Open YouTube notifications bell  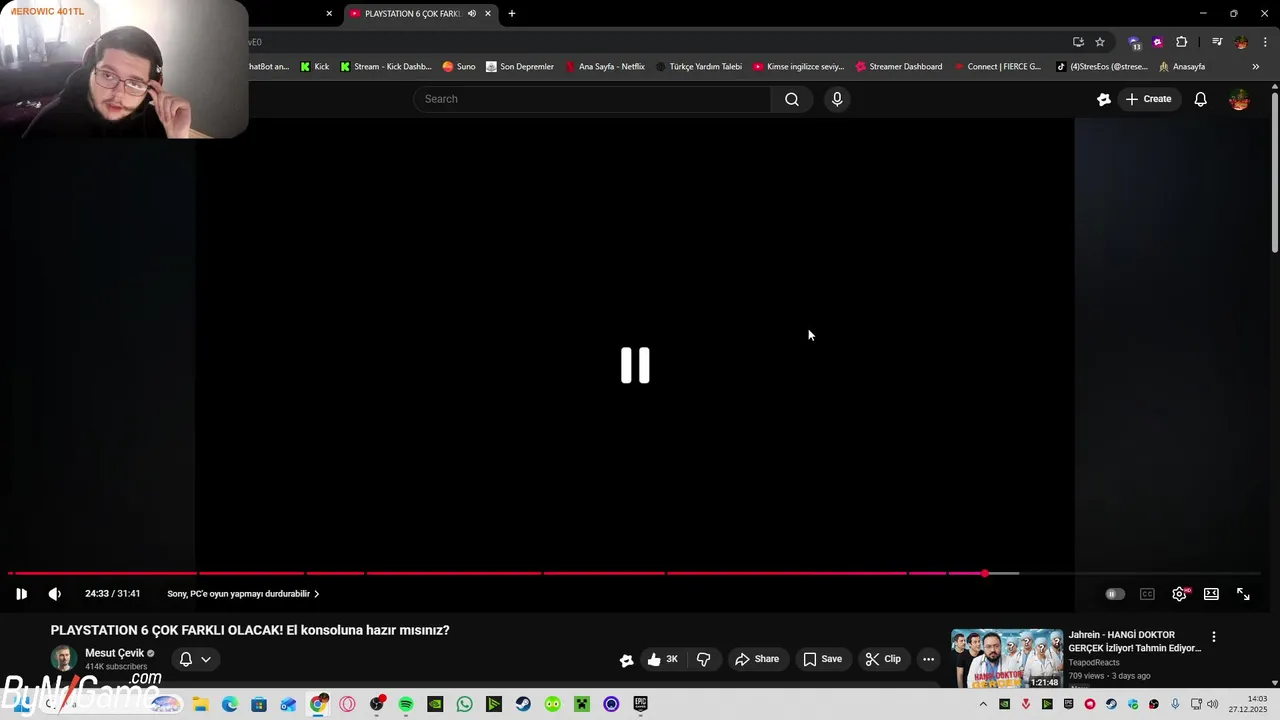tap(1201, 99)
